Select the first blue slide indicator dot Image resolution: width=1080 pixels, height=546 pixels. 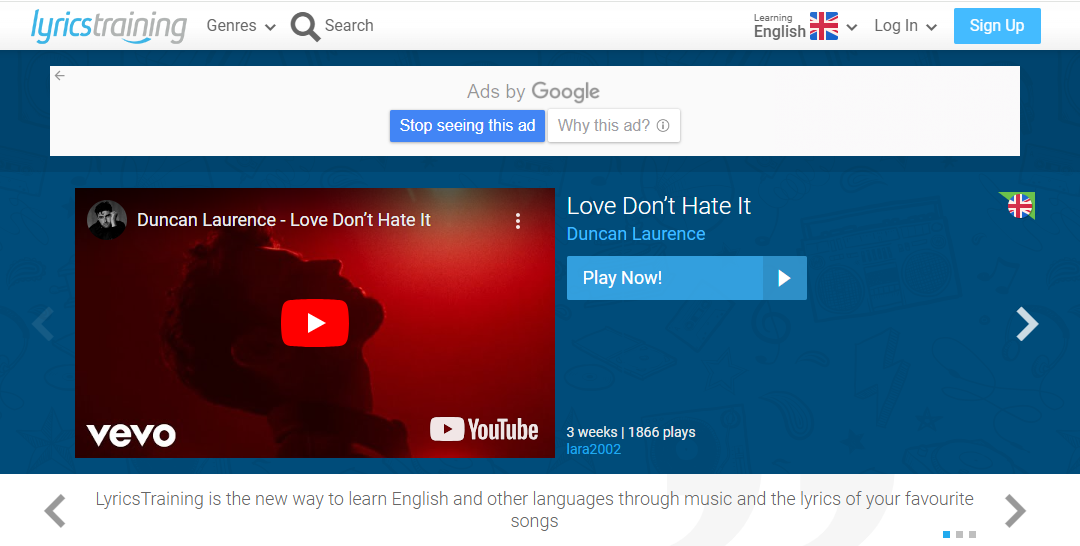coord(946,534)
